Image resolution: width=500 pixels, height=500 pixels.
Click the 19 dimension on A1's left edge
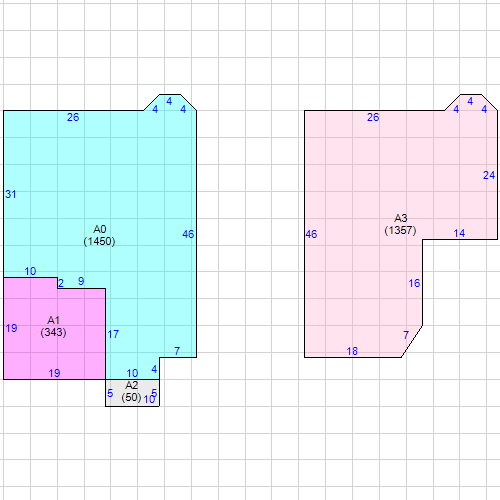click(x=11, y=328)
